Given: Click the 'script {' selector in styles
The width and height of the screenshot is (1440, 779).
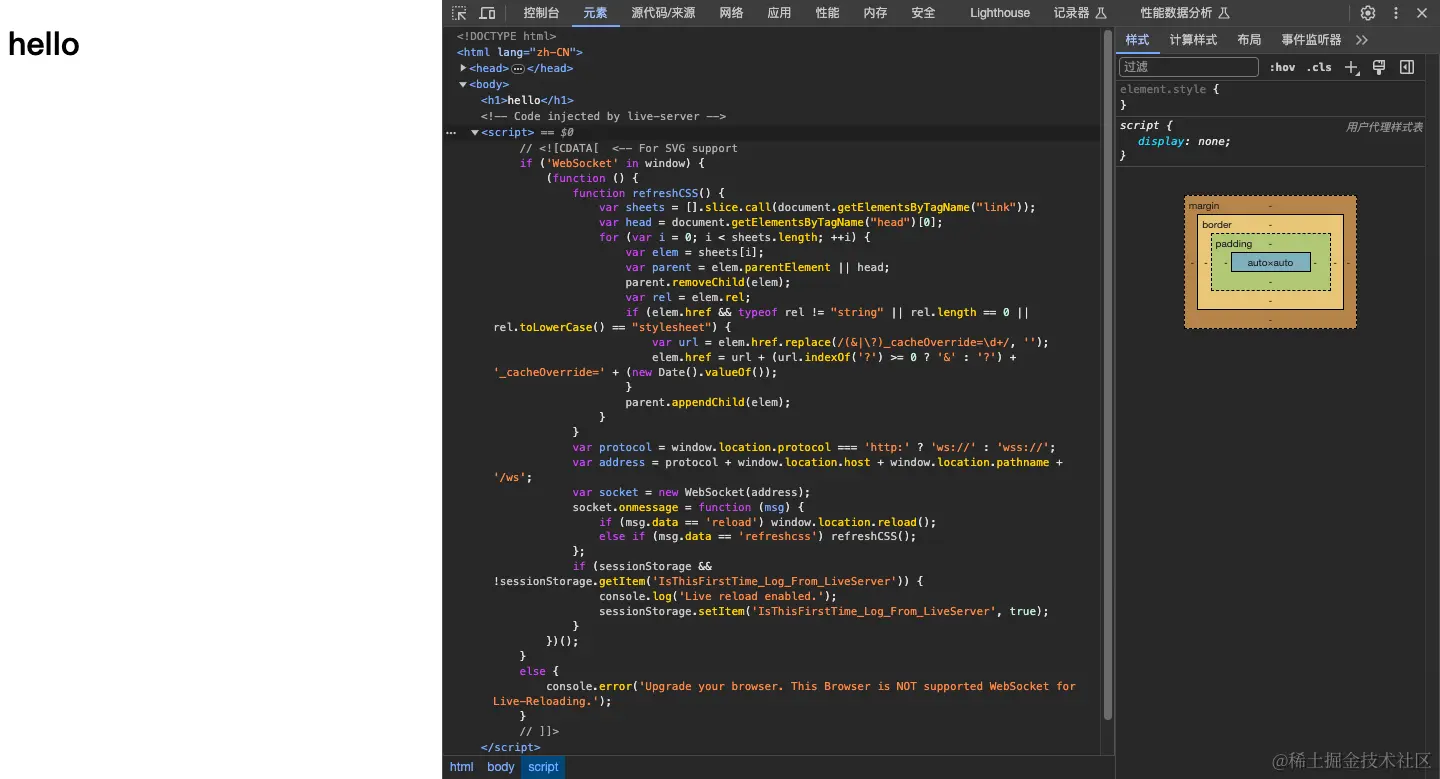Looking at the screenshot, I should coord(1146,125).
